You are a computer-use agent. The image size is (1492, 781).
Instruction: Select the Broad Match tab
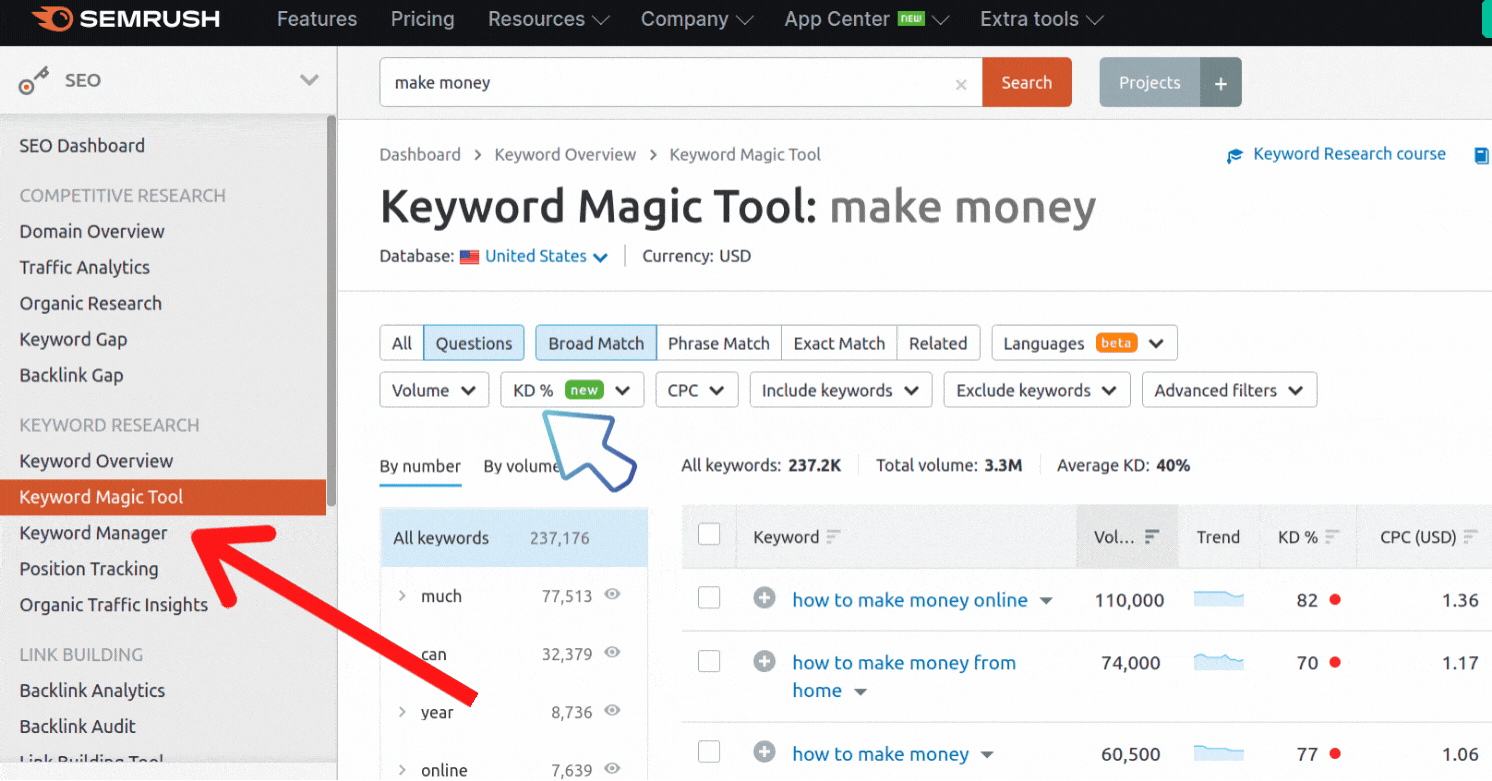596,343
